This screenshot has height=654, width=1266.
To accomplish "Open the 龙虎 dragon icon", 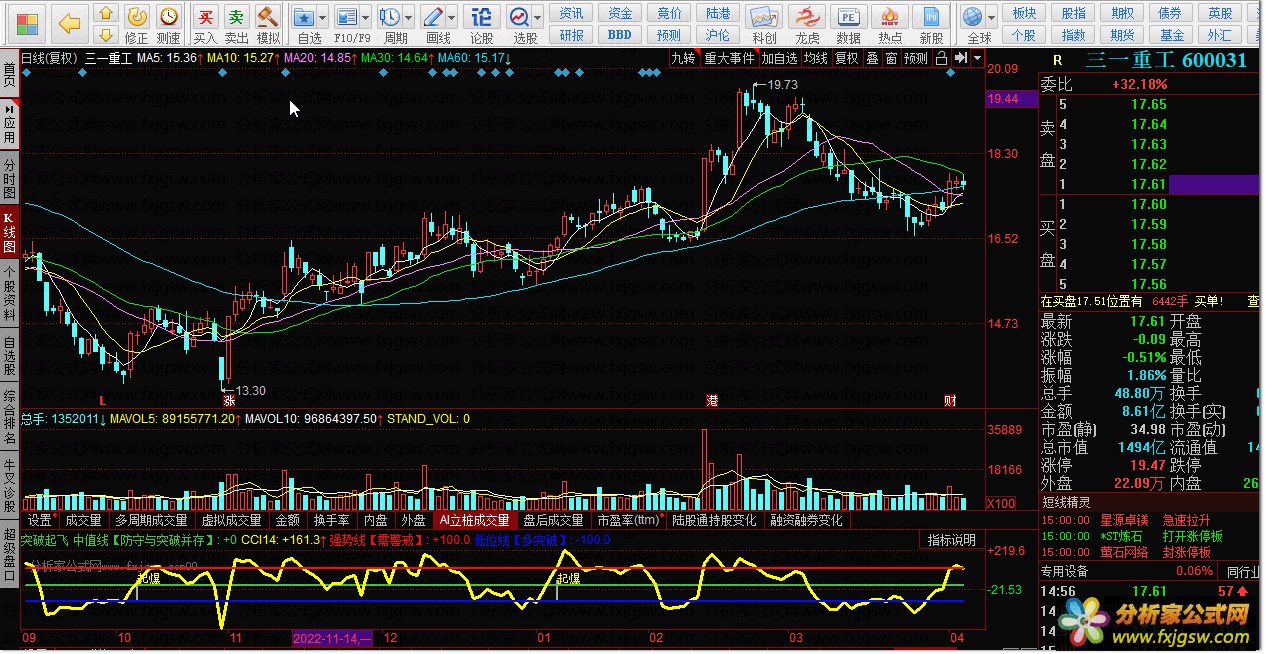I will point(807,17).
